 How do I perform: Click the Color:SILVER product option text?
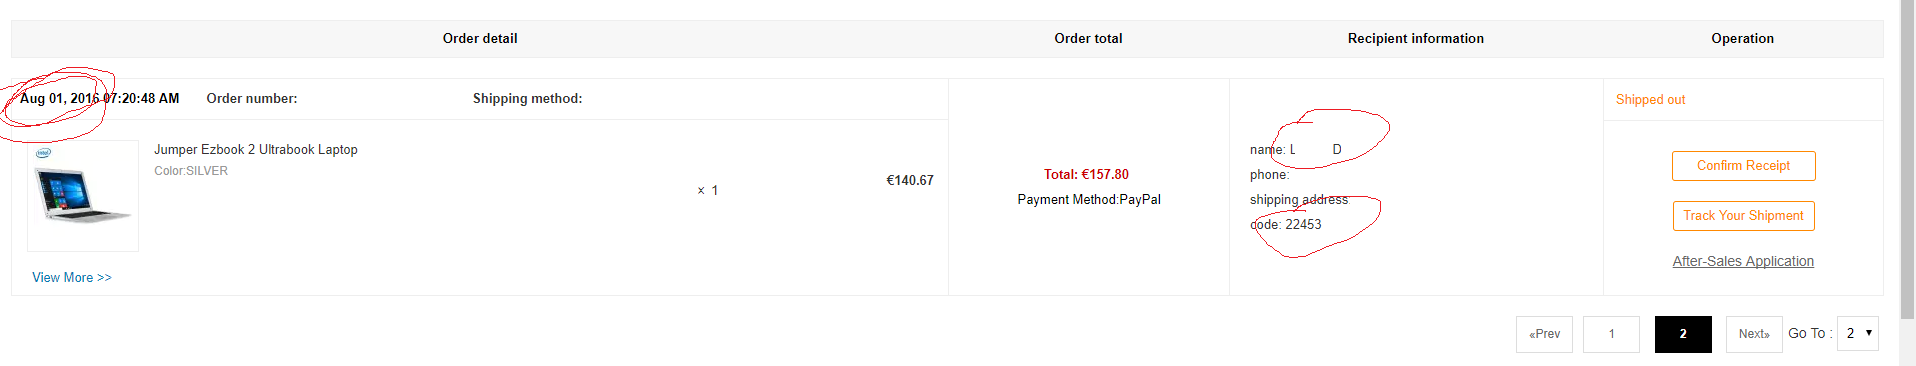click(191, 171)
